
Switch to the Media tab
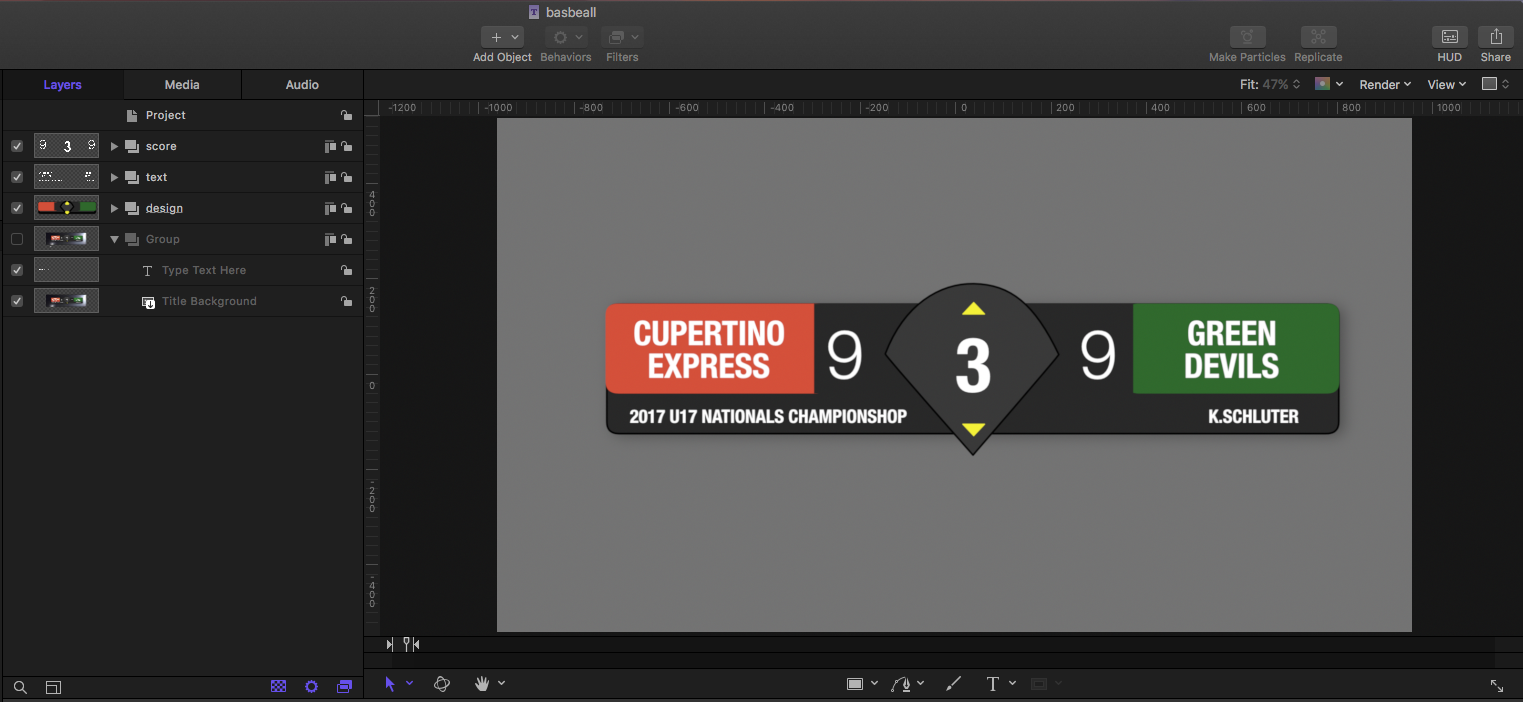pos(181,84)
